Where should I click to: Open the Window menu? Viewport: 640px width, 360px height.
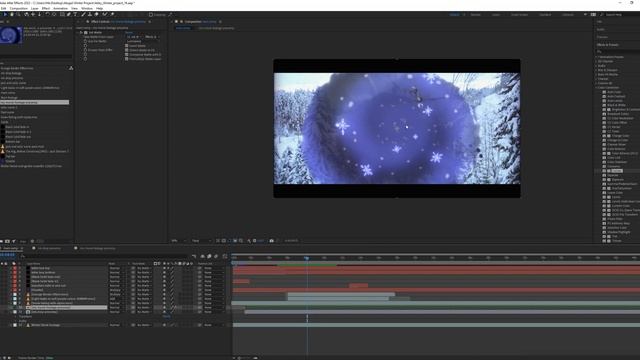[87, 8]
